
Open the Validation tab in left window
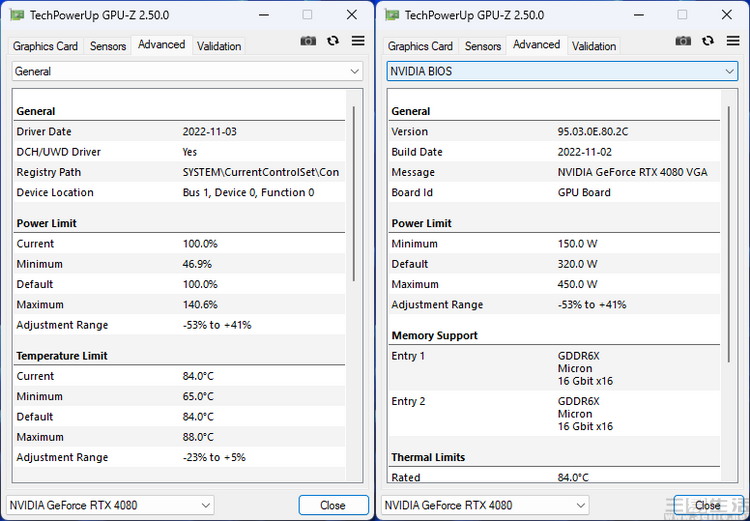click(x=219, y=46)
